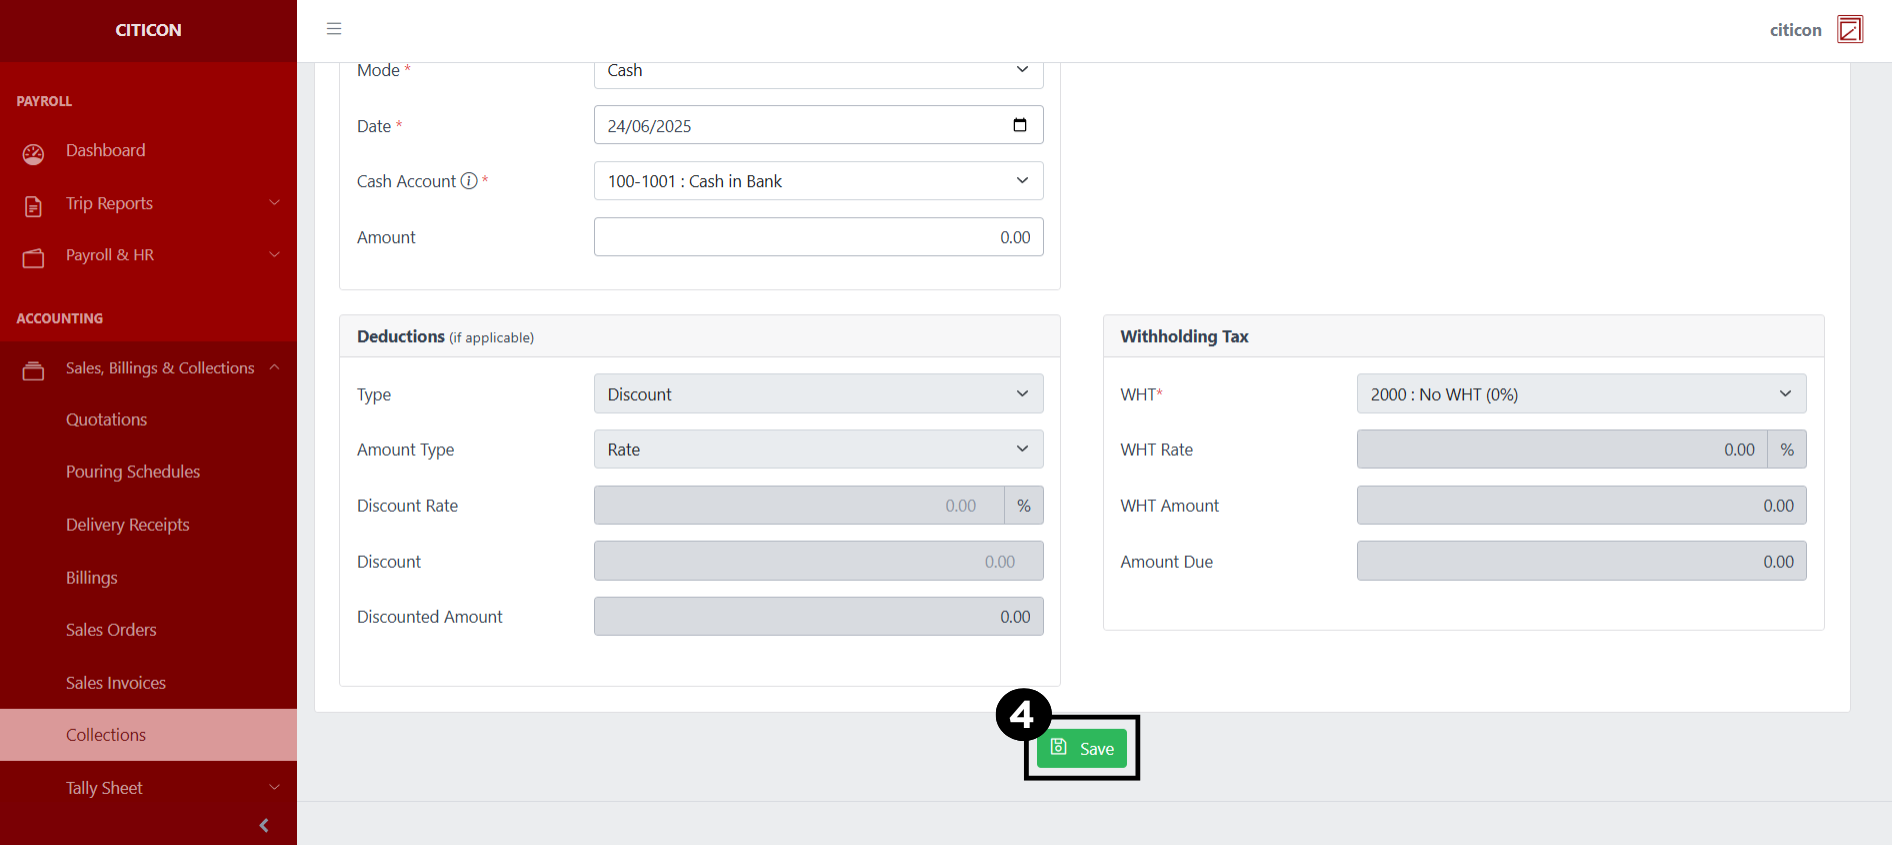
Task: Open the Quotations page link
Action: (106, 420)
